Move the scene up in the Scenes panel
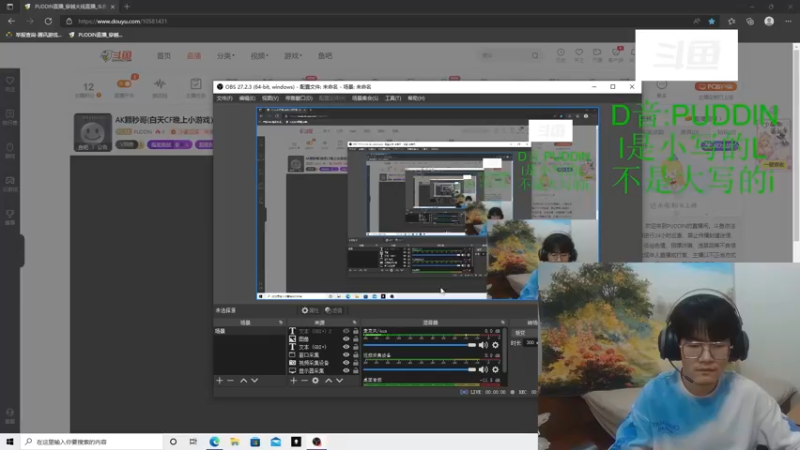 [x=243, y=381]
